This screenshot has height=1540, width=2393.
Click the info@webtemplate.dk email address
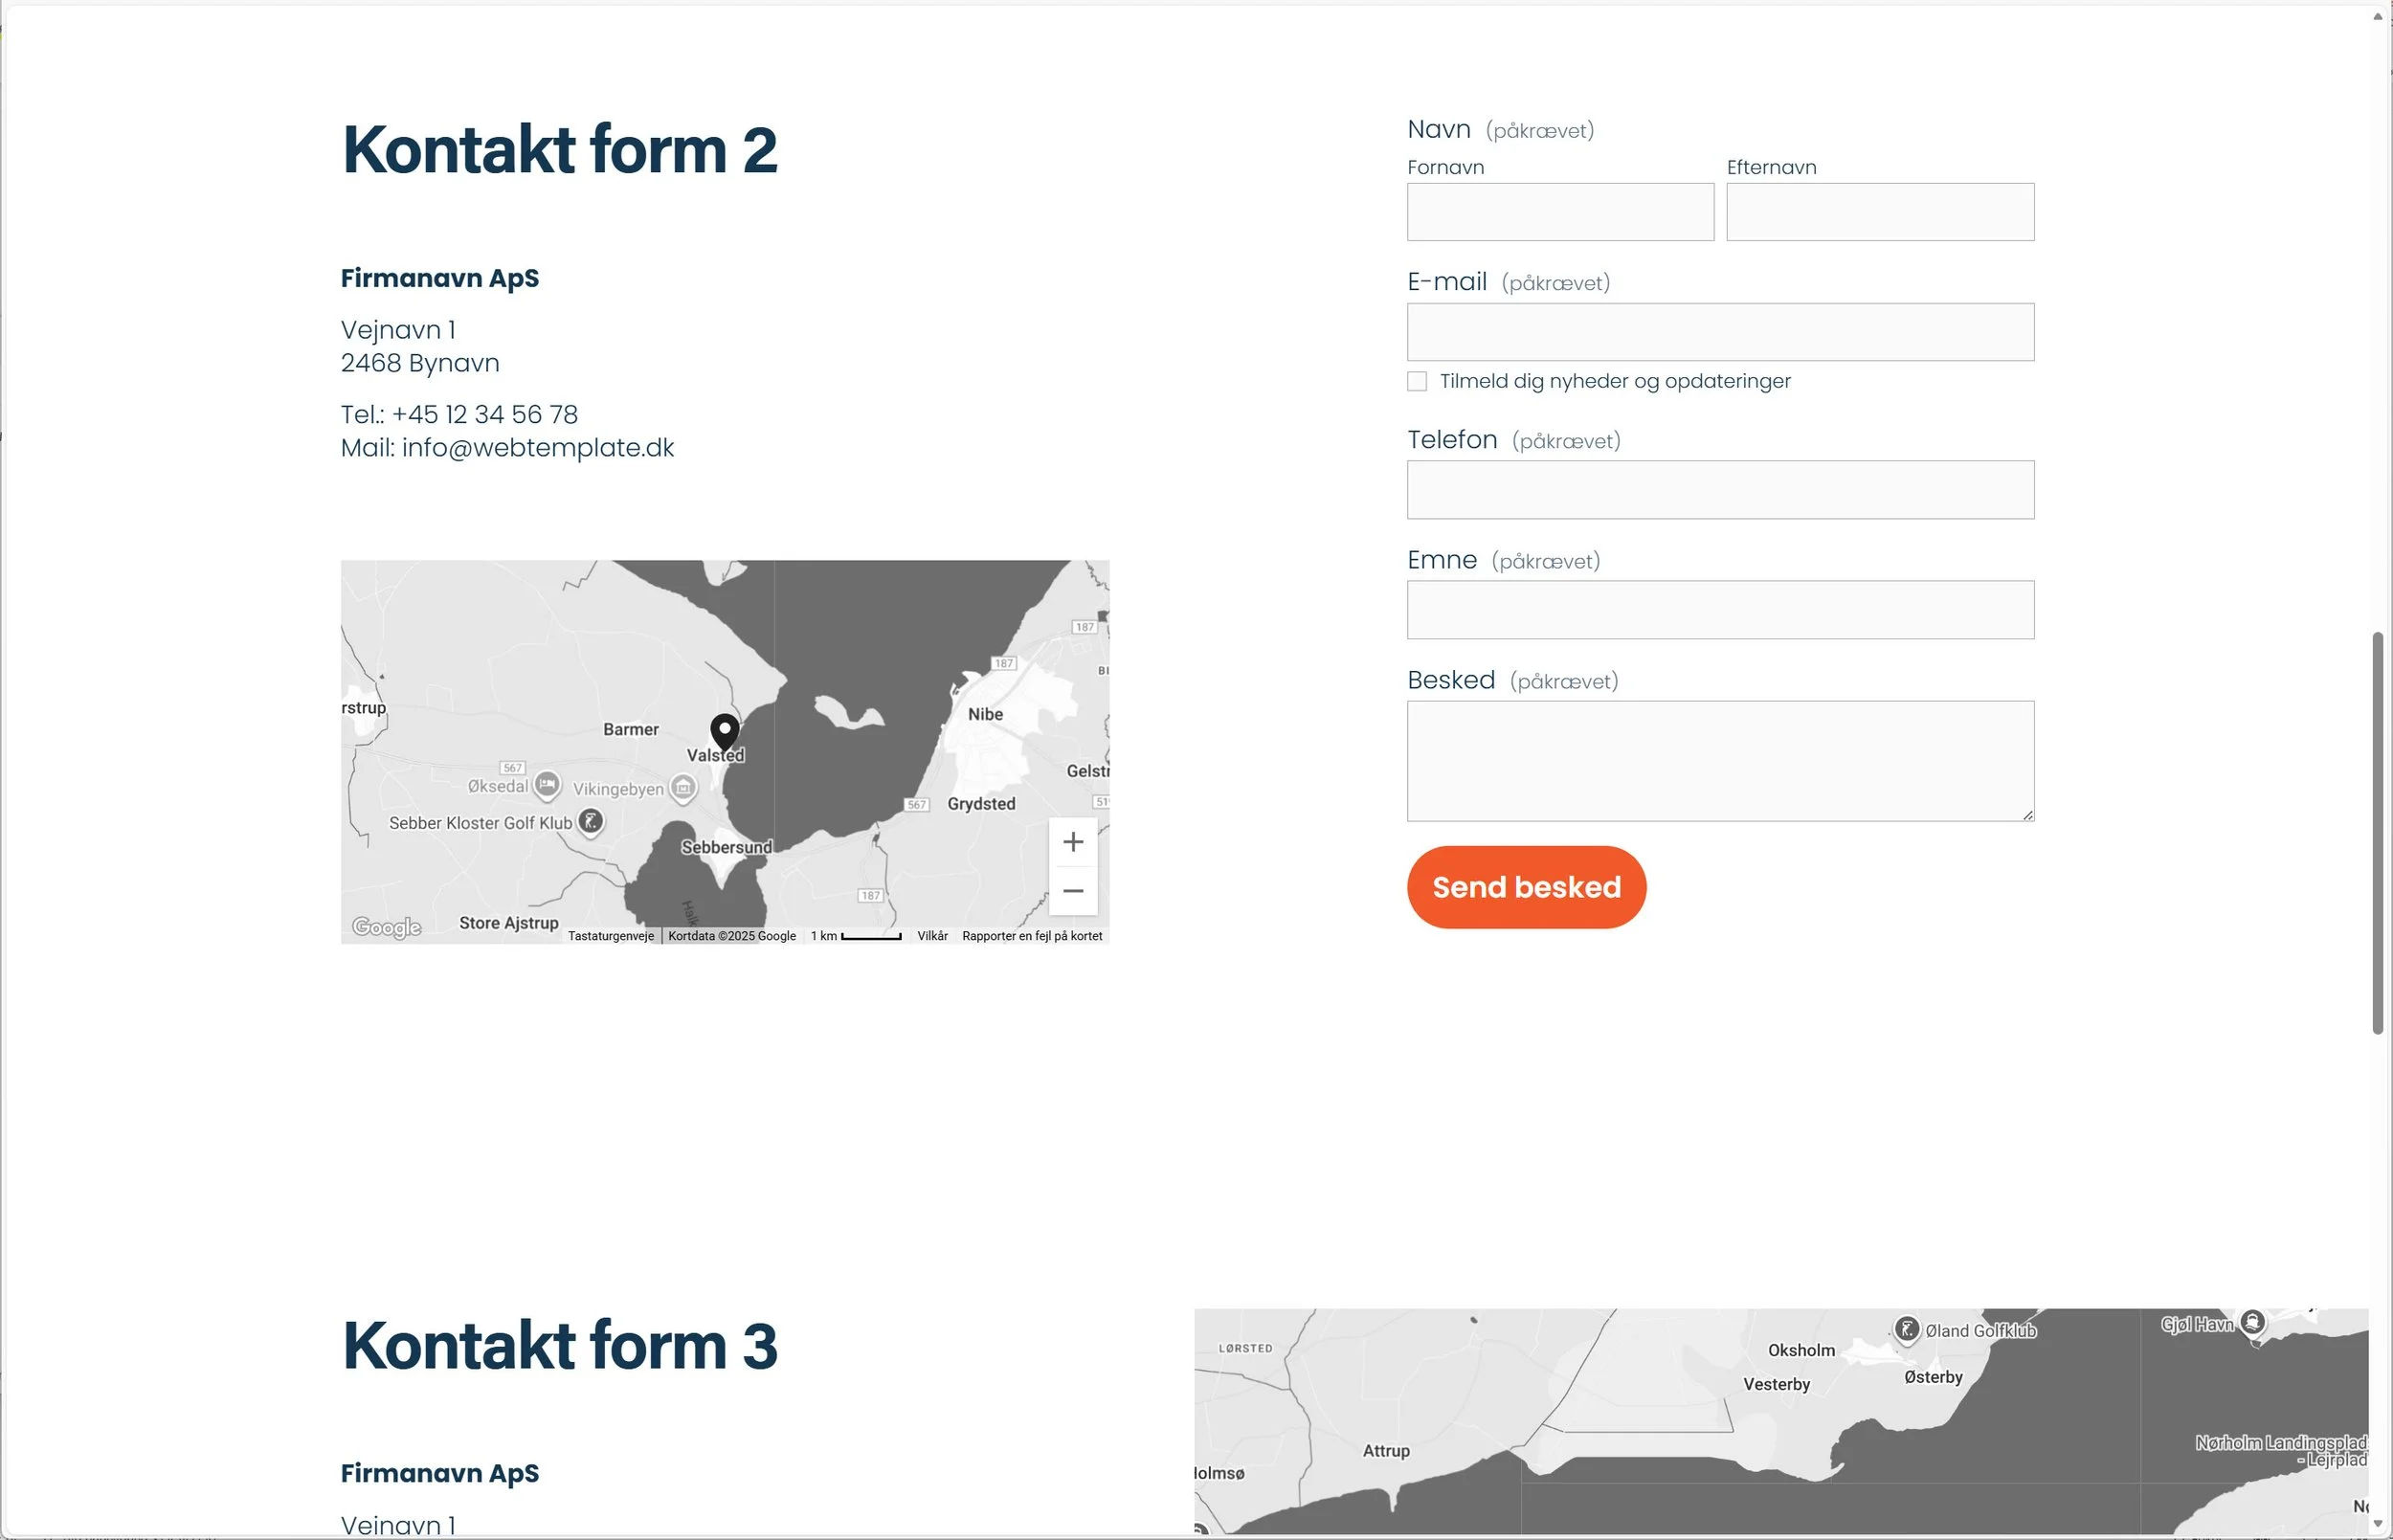pos(538,447)
